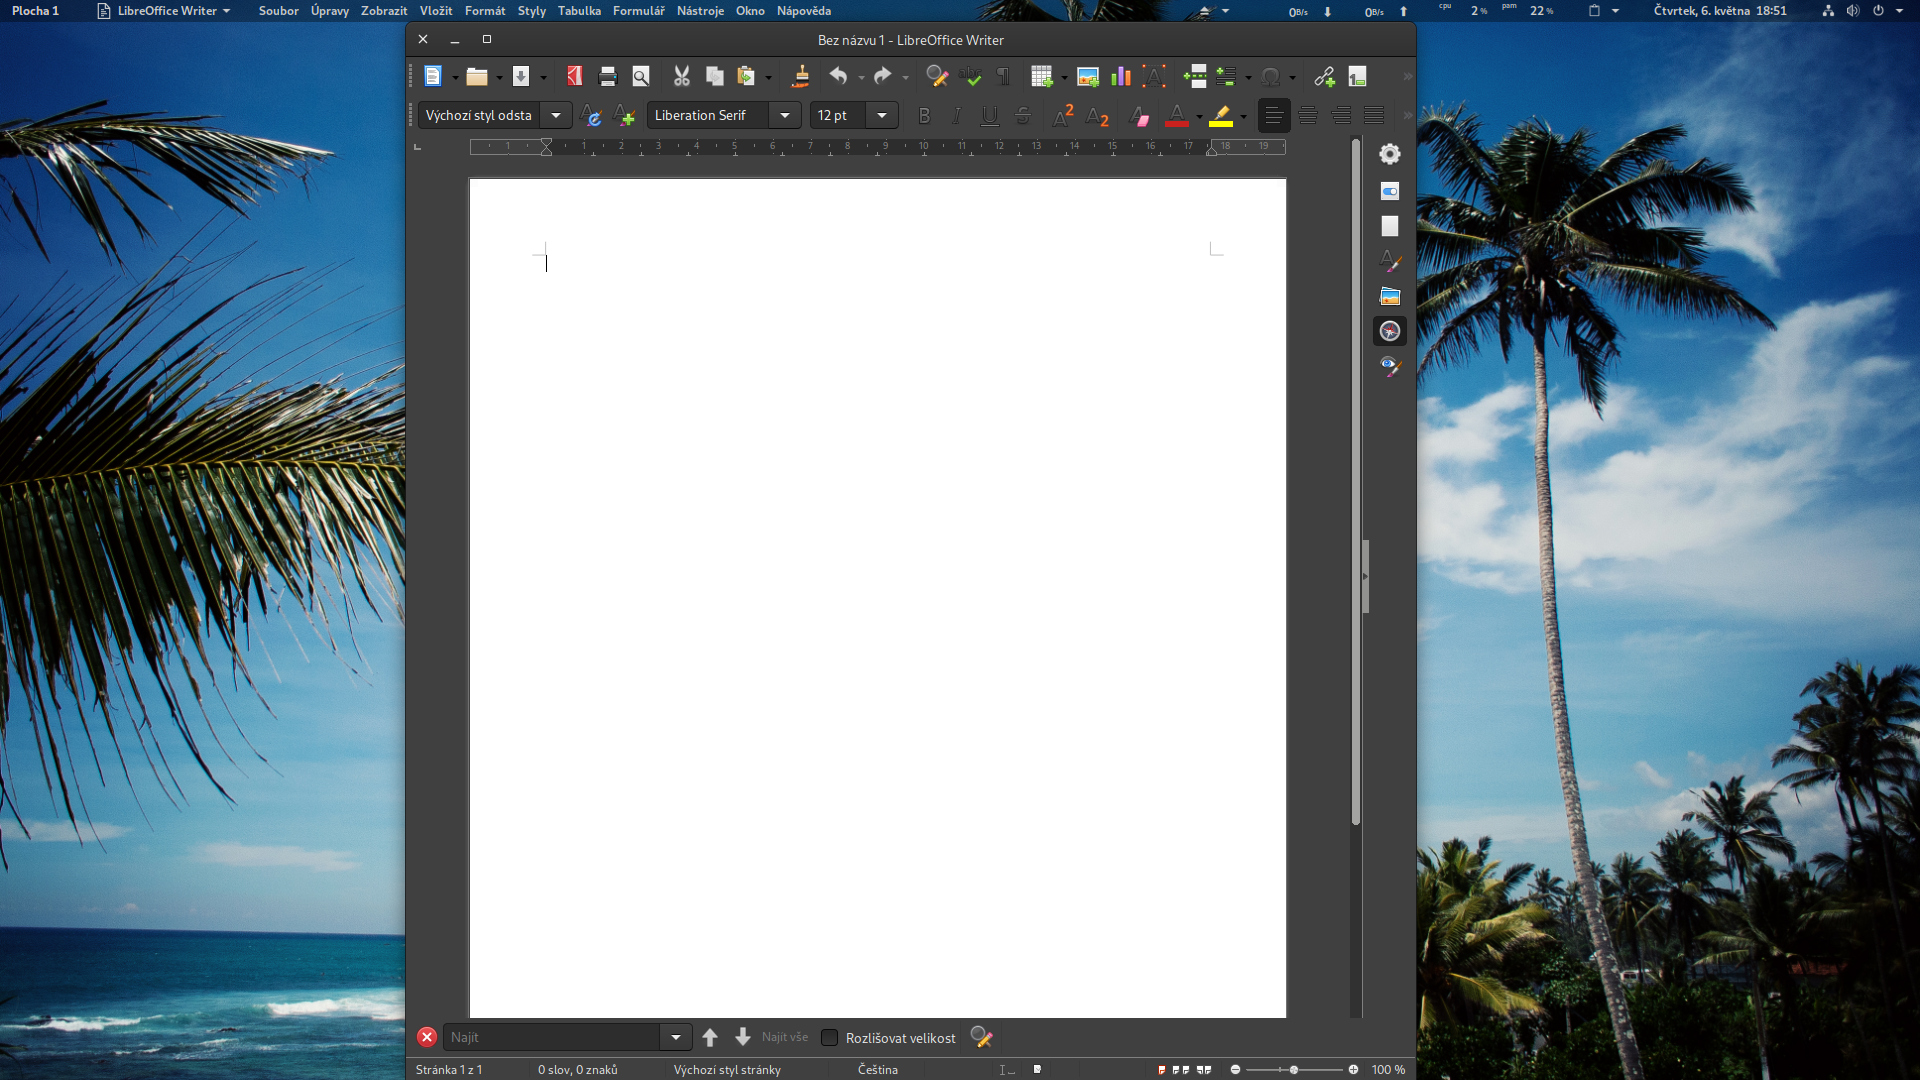The width and height of the screenshot is (1920, 1080).
Task: Expand the search history dropdown
Action: pos(676,1037)
